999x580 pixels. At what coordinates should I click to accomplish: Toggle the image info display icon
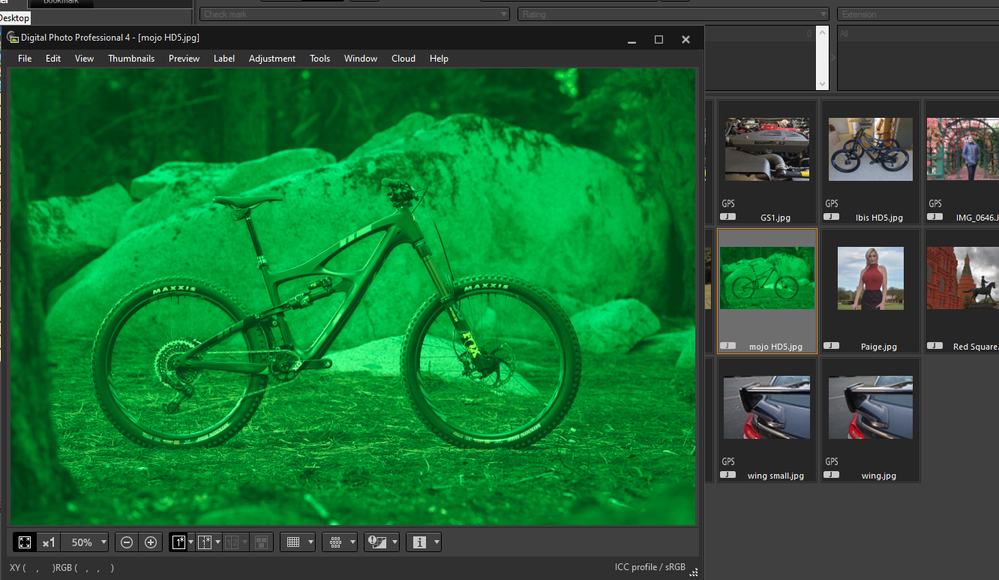[419, 542]
